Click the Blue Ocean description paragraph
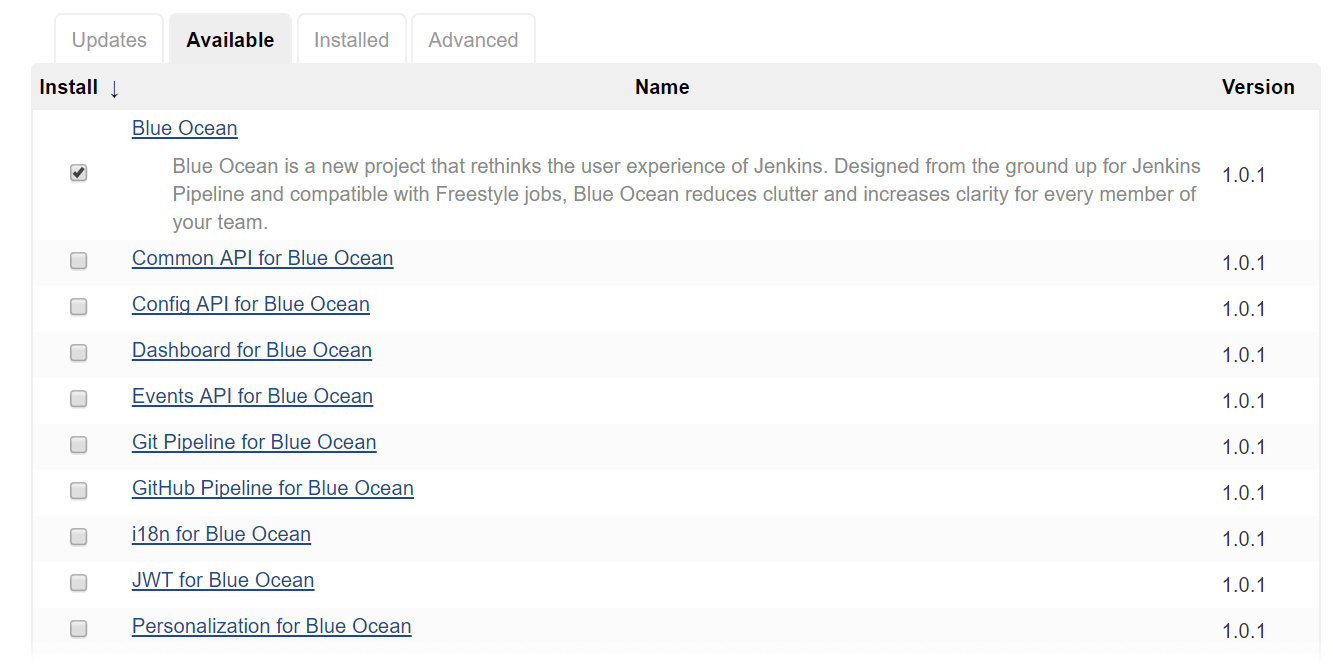Viewport: 1333px width, 667px height. [687, 194]
